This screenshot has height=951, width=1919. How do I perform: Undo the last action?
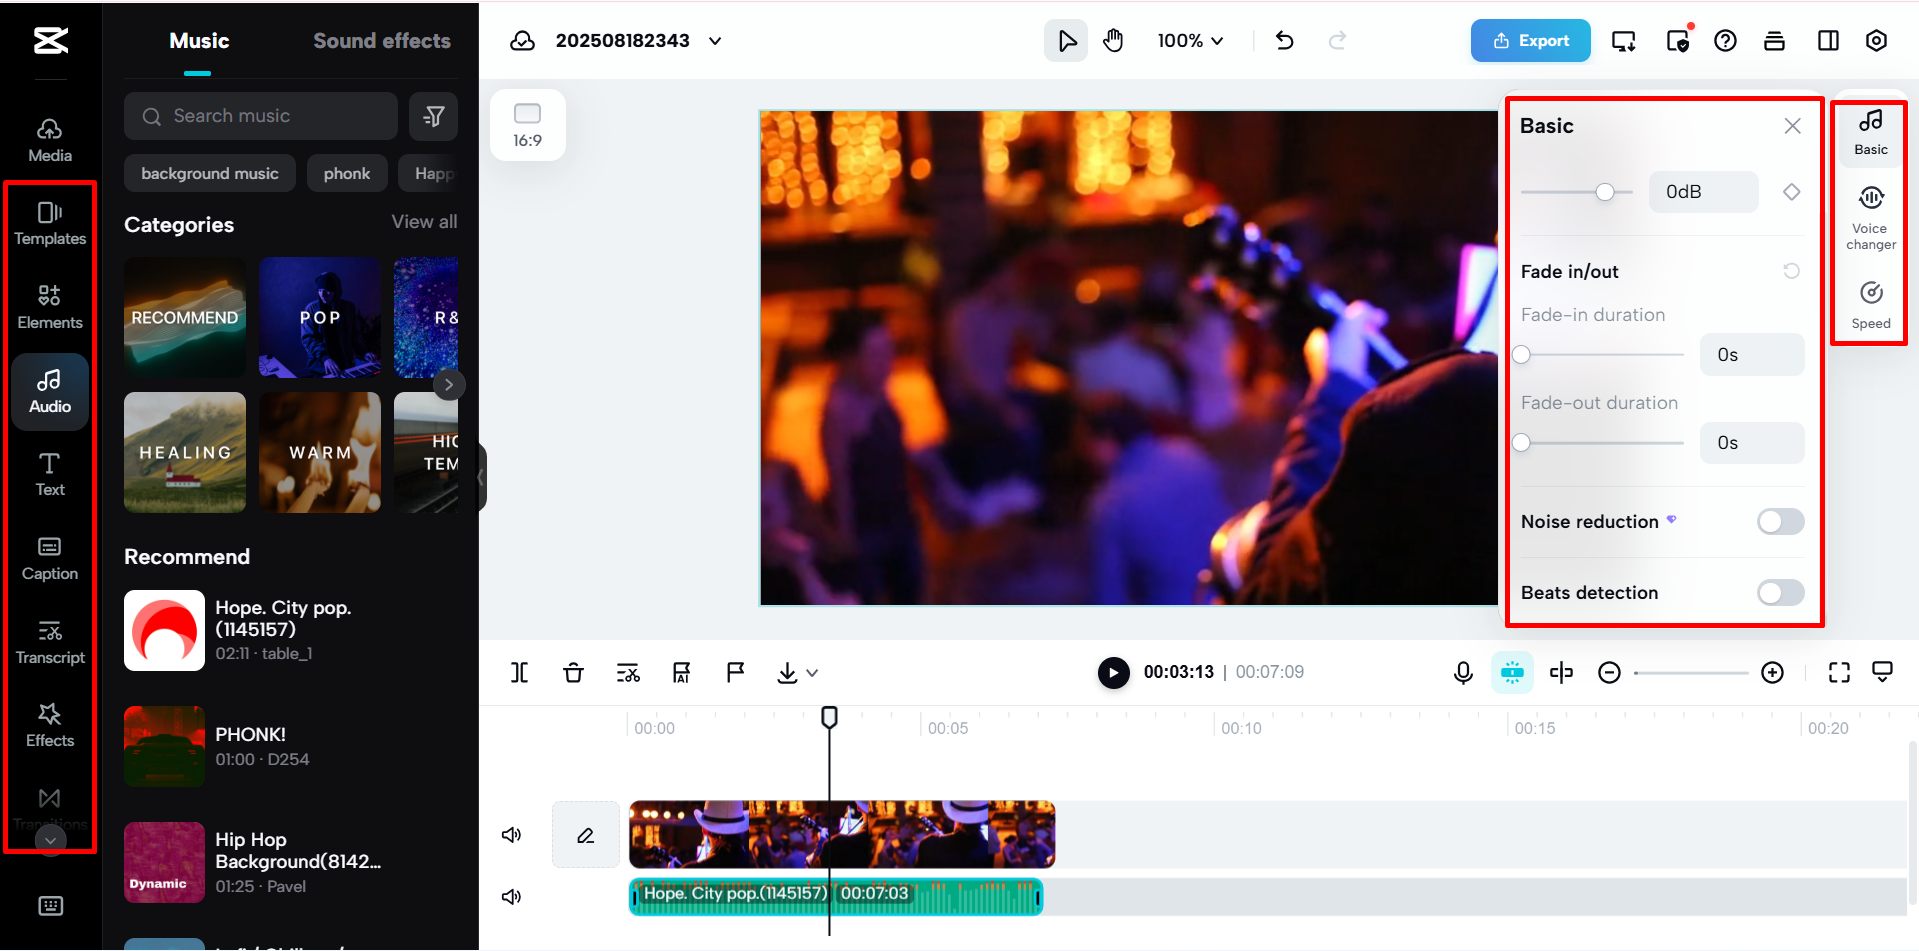(1285, 41)
